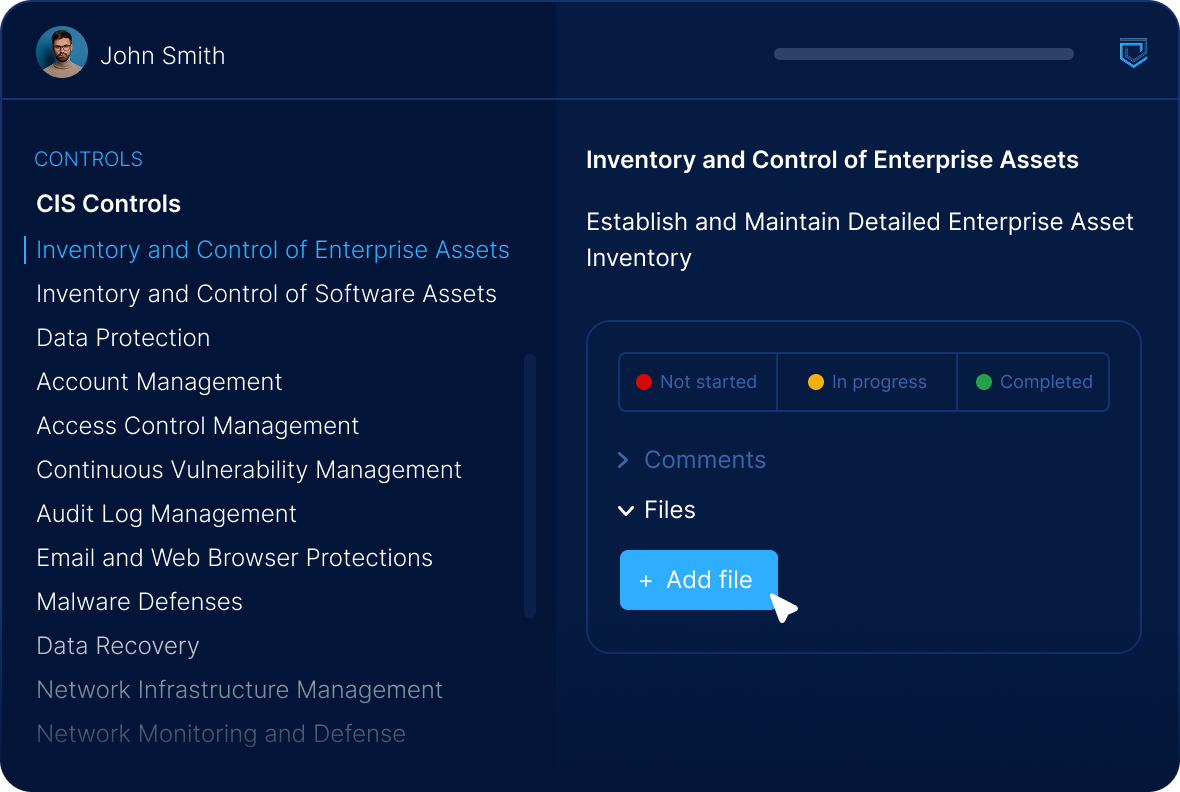The width and height of the screenshot is (1180, 792).
Task: Go to Access Control Management
Action: click(197, 426)
